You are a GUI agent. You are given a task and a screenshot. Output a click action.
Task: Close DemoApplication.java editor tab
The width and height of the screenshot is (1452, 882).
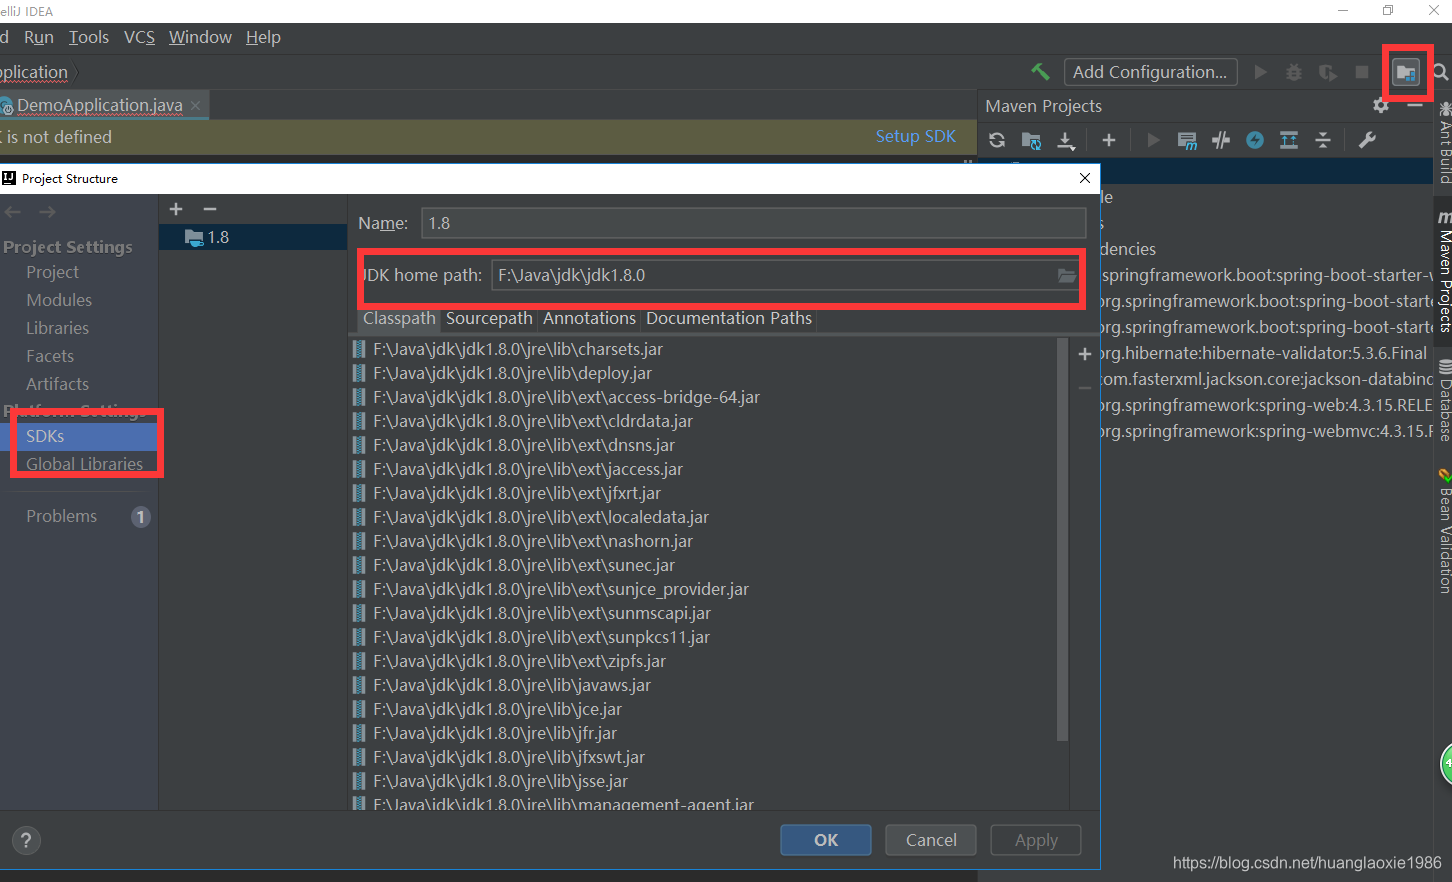click(x=195, y=105)
